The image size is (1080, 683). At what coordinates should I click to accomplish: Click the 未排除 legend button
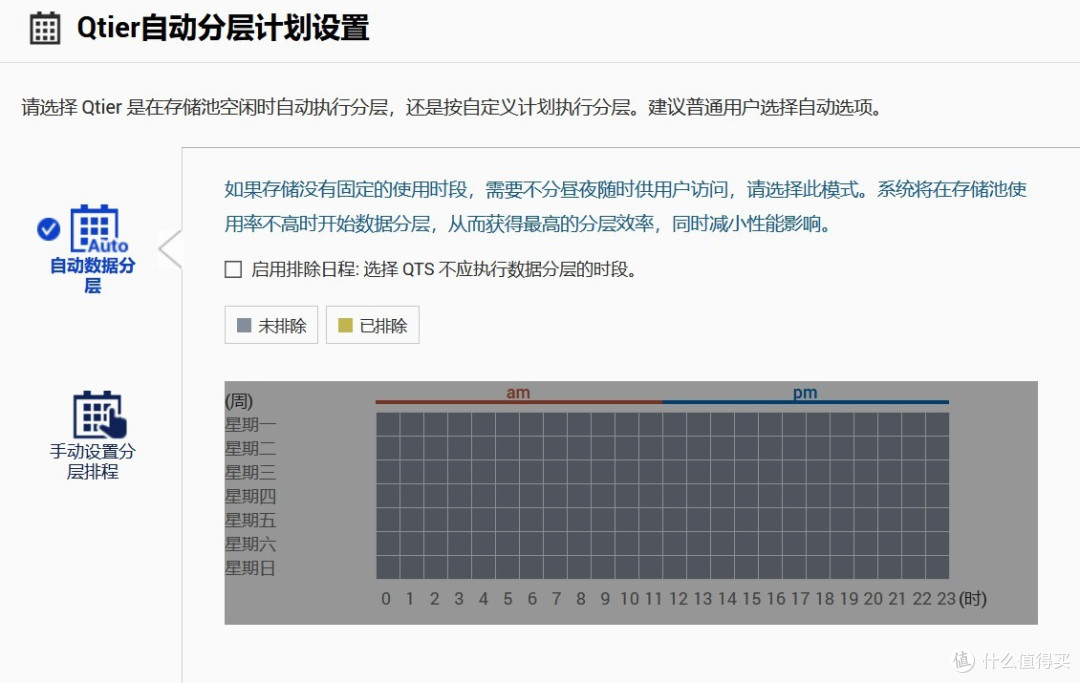[x=271, y=325]
